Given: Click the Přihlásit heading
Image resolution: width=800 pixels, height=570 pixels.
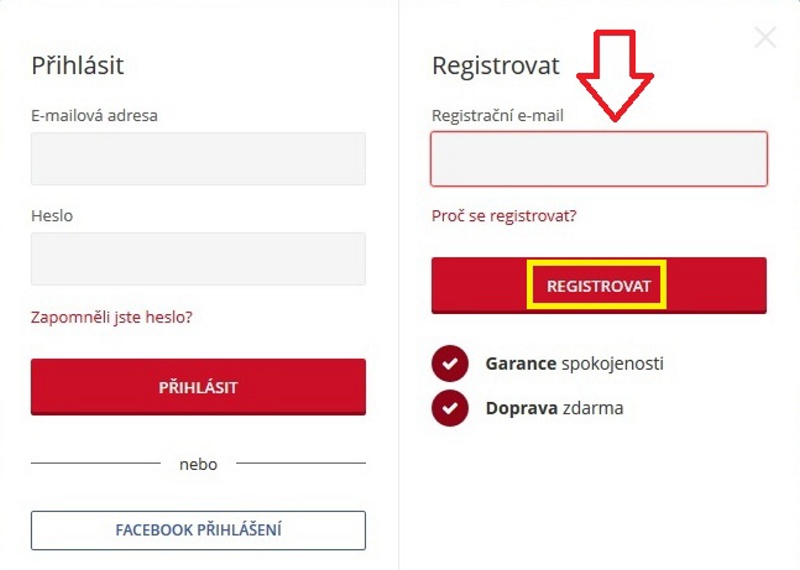Looking at the screenshot, I should 78,65.
